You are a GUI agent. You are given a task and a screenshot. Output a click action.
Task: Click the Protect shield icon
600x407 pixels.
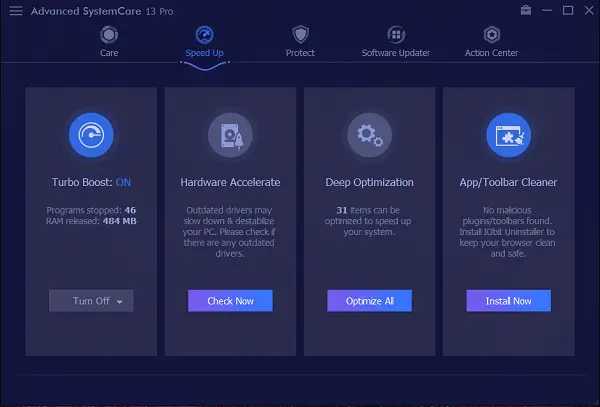coord(300,35)
